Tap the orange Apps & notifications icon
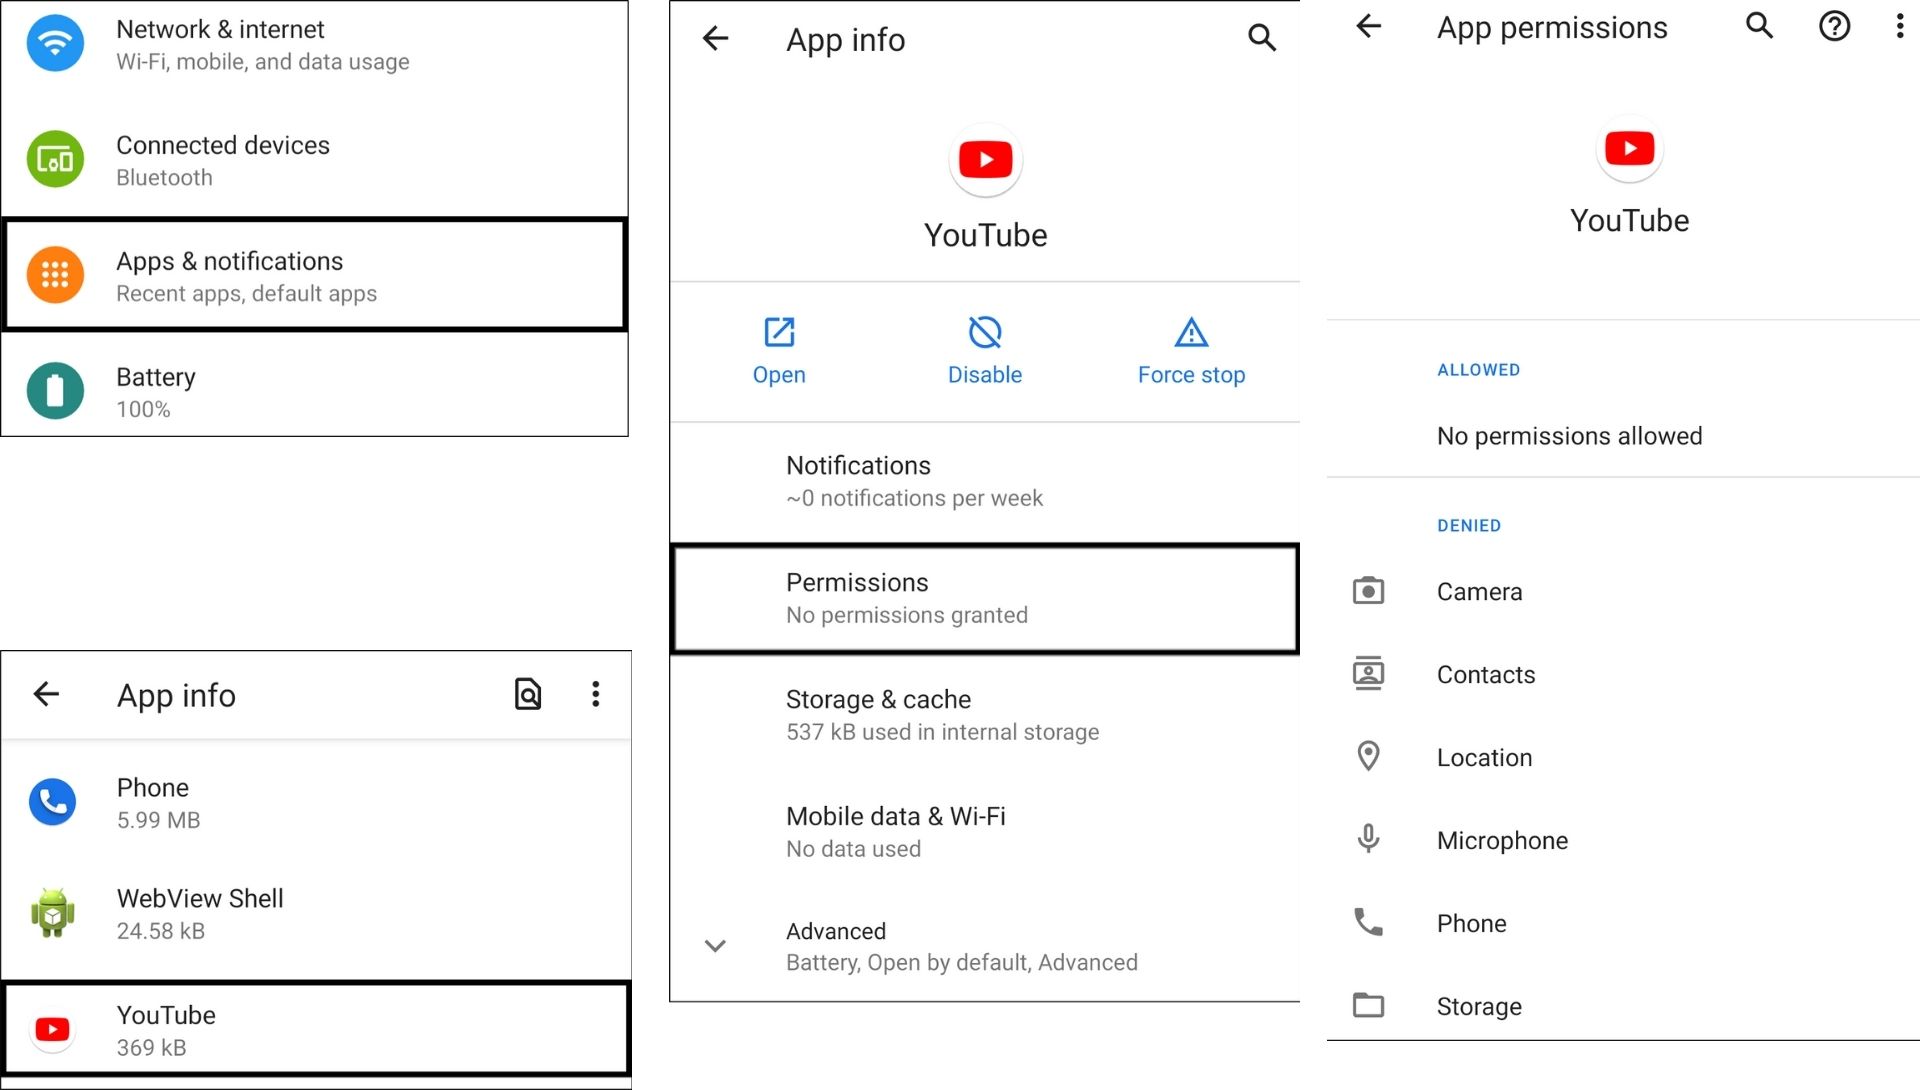This screenshot has height=1090, width=1920. (x=55, y=275)
